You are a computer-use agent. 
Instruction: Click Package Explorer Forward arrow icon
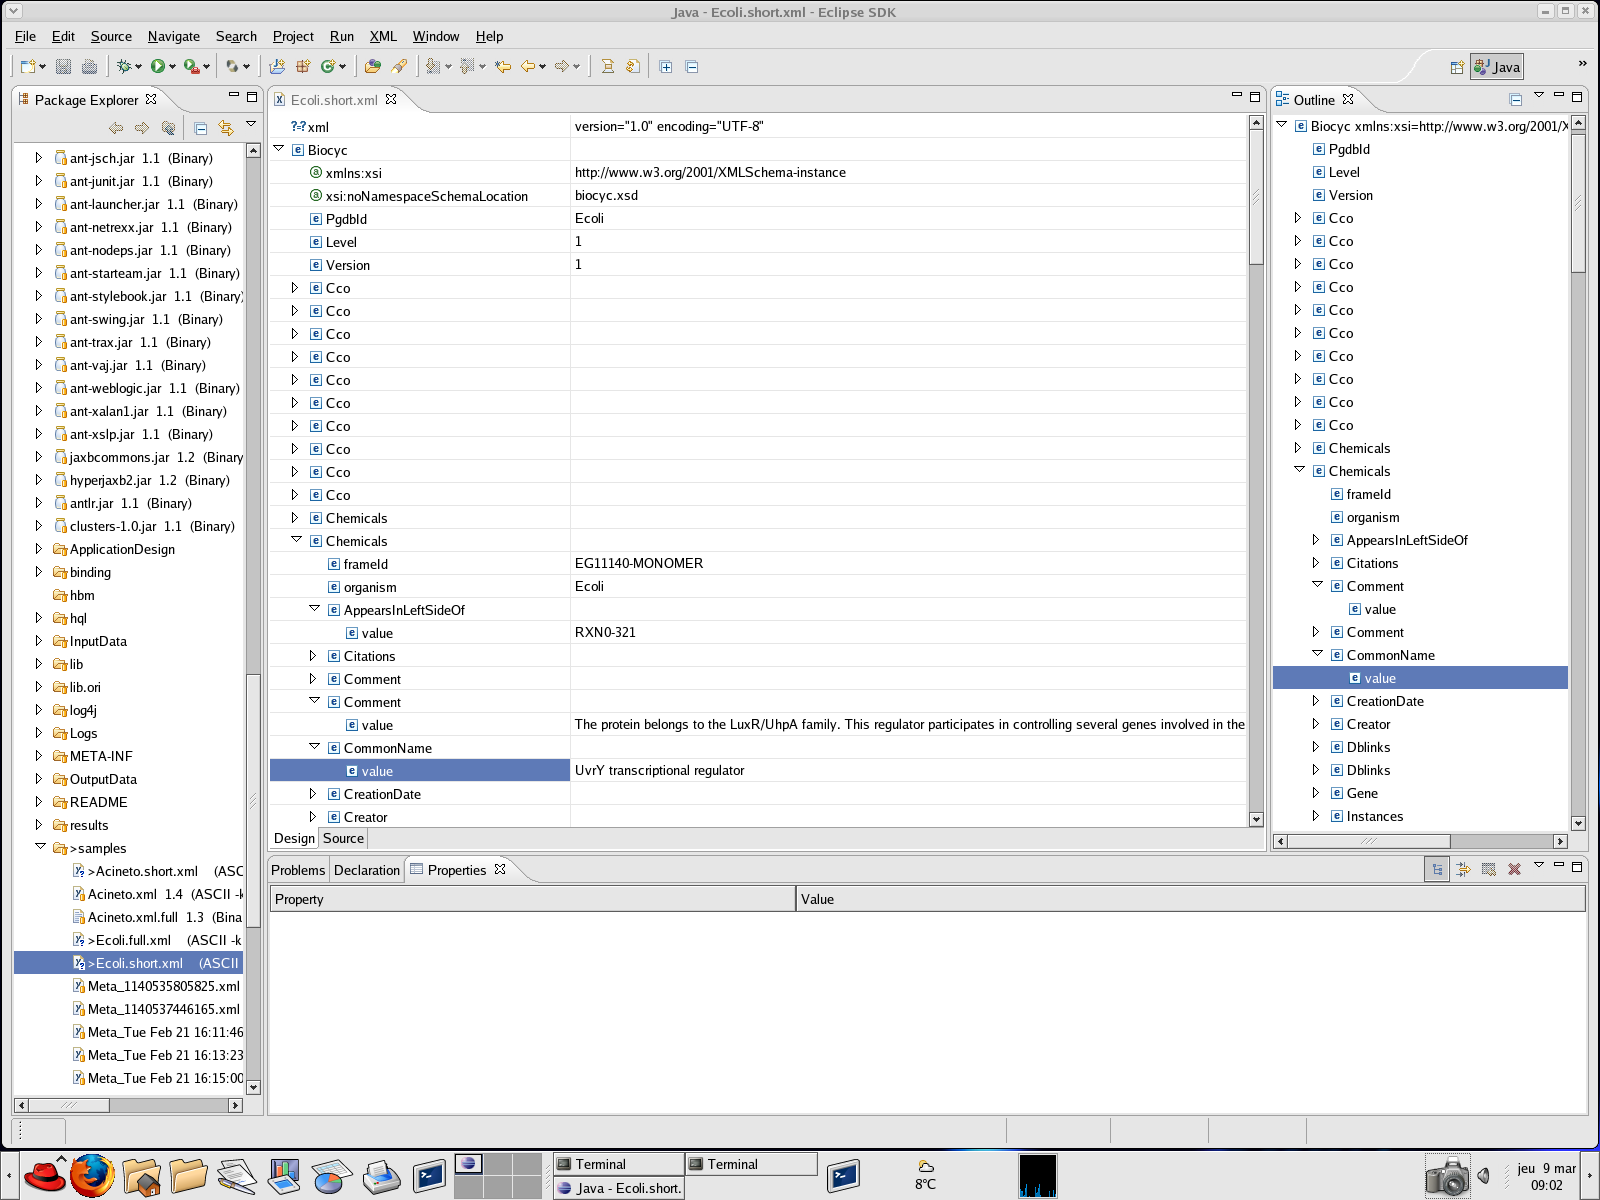tap(142, 127)
